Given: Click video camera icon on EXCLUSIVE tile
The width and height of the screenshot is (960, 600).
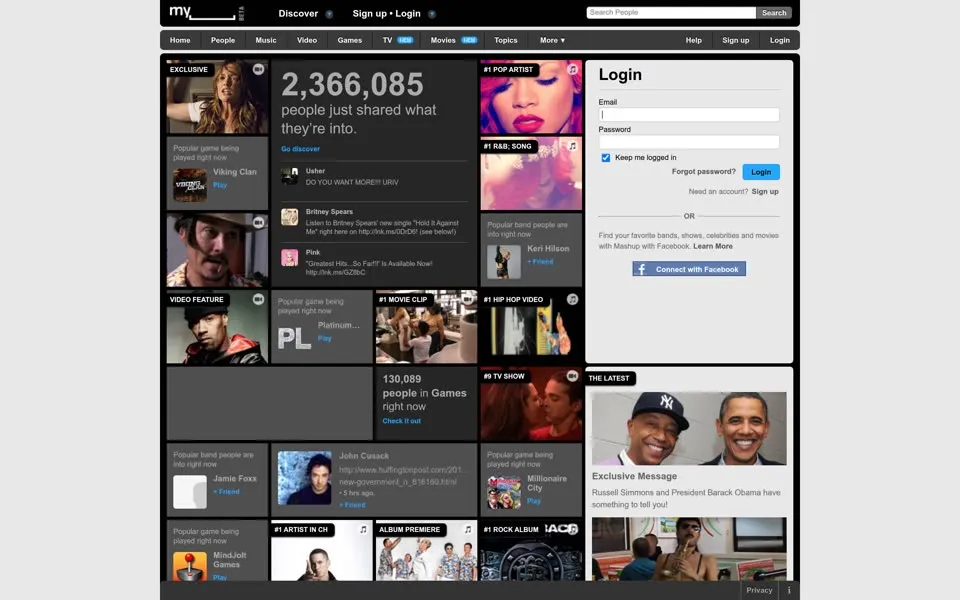Looking at the screenshot, I should click(258, 69).
